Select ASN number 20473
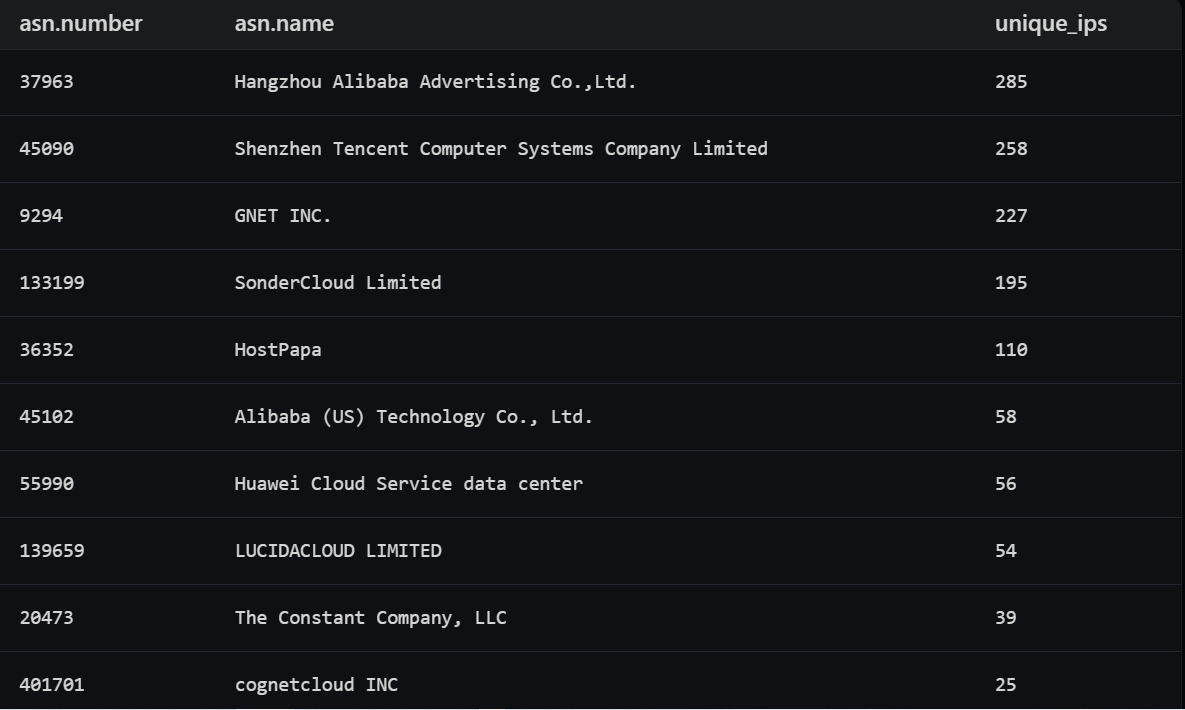The width and height of the screenshot is (1185, 710). 47,618
